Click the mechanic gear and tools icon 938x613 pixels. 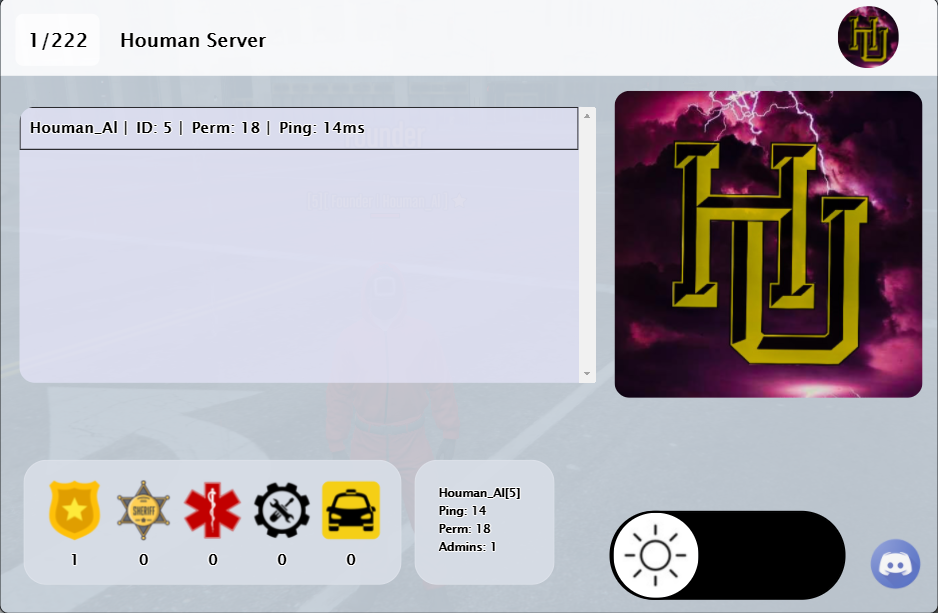pyautogui.click(x=281, y=510)
